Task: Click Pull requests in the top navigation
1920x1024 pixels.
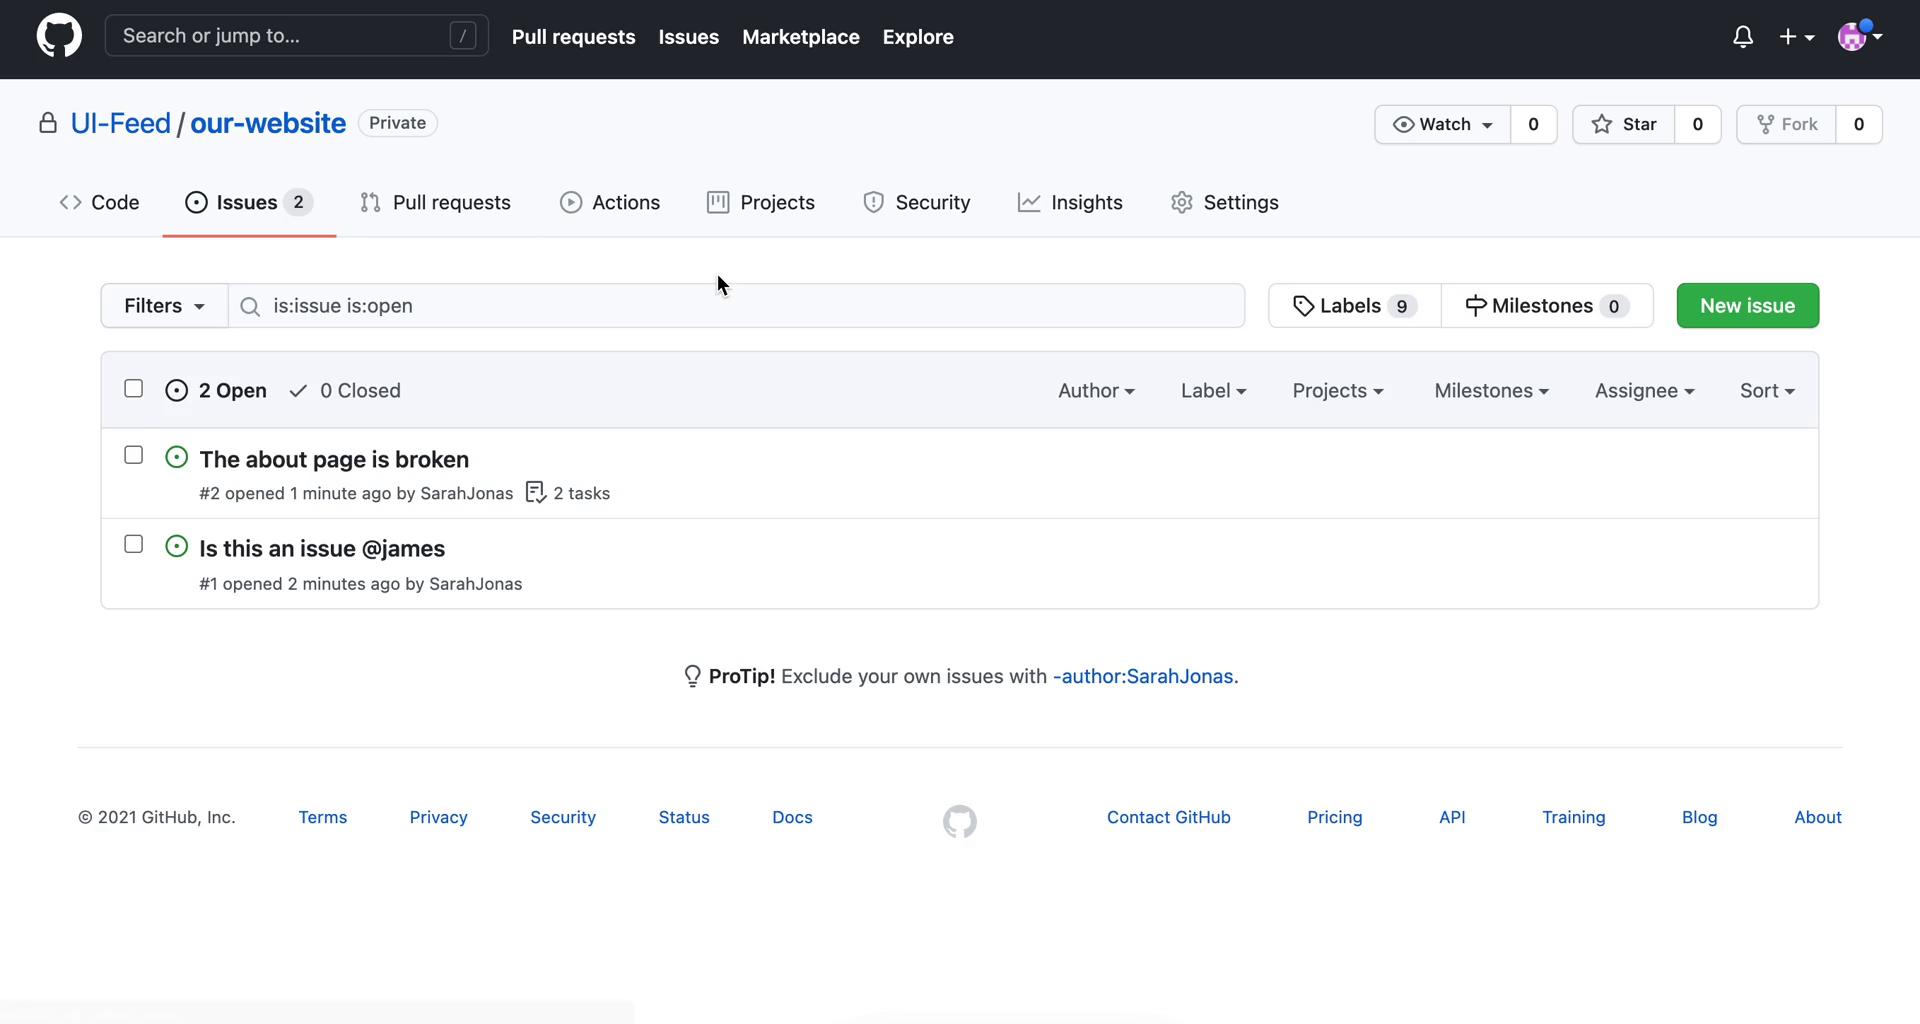Action: pyautogui.click(x=574, y=37)
